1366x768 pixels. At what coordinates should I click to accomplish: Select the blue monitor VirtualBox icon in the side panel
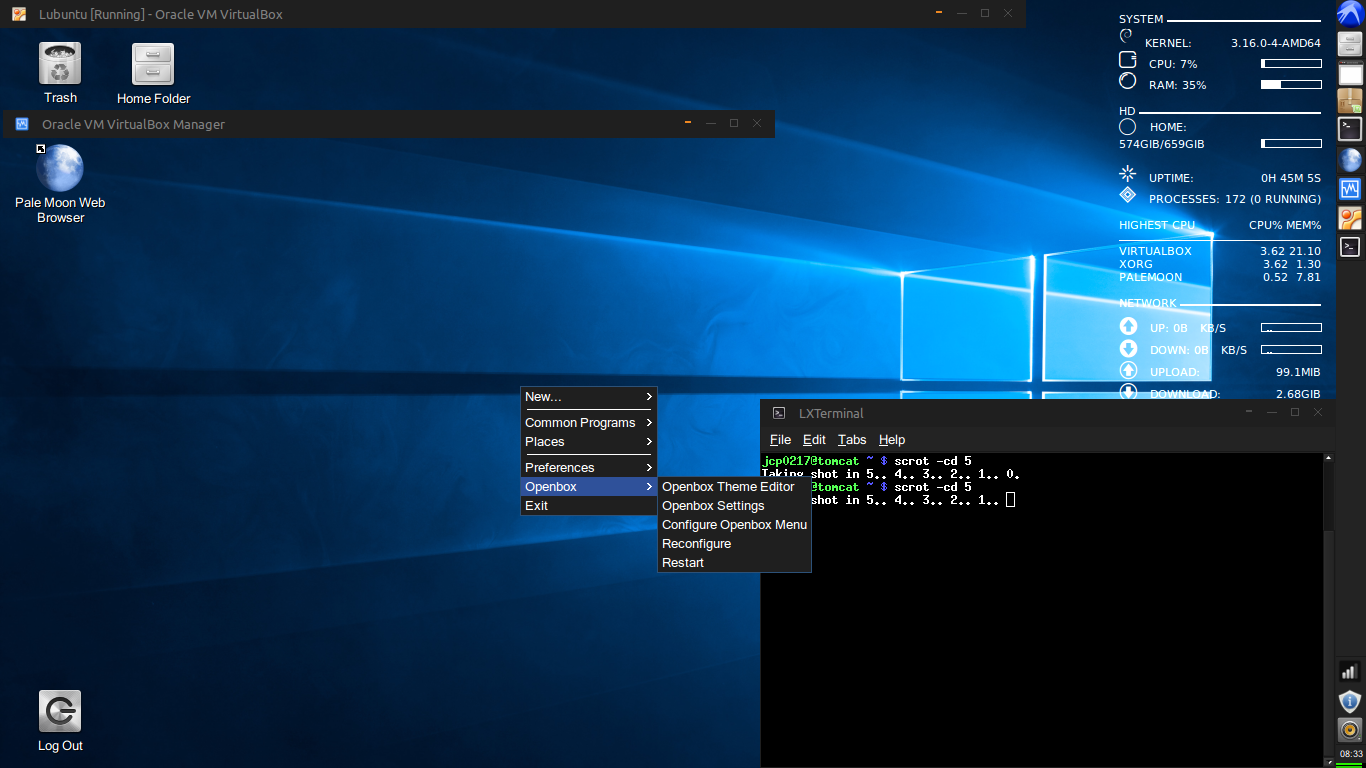pos(1350,188)
